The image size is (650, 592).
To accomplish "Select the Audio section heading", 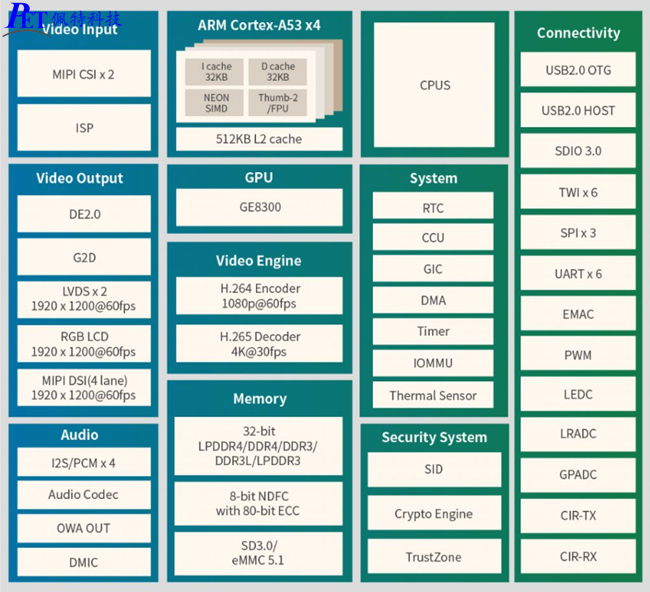I will pos(80,435).
